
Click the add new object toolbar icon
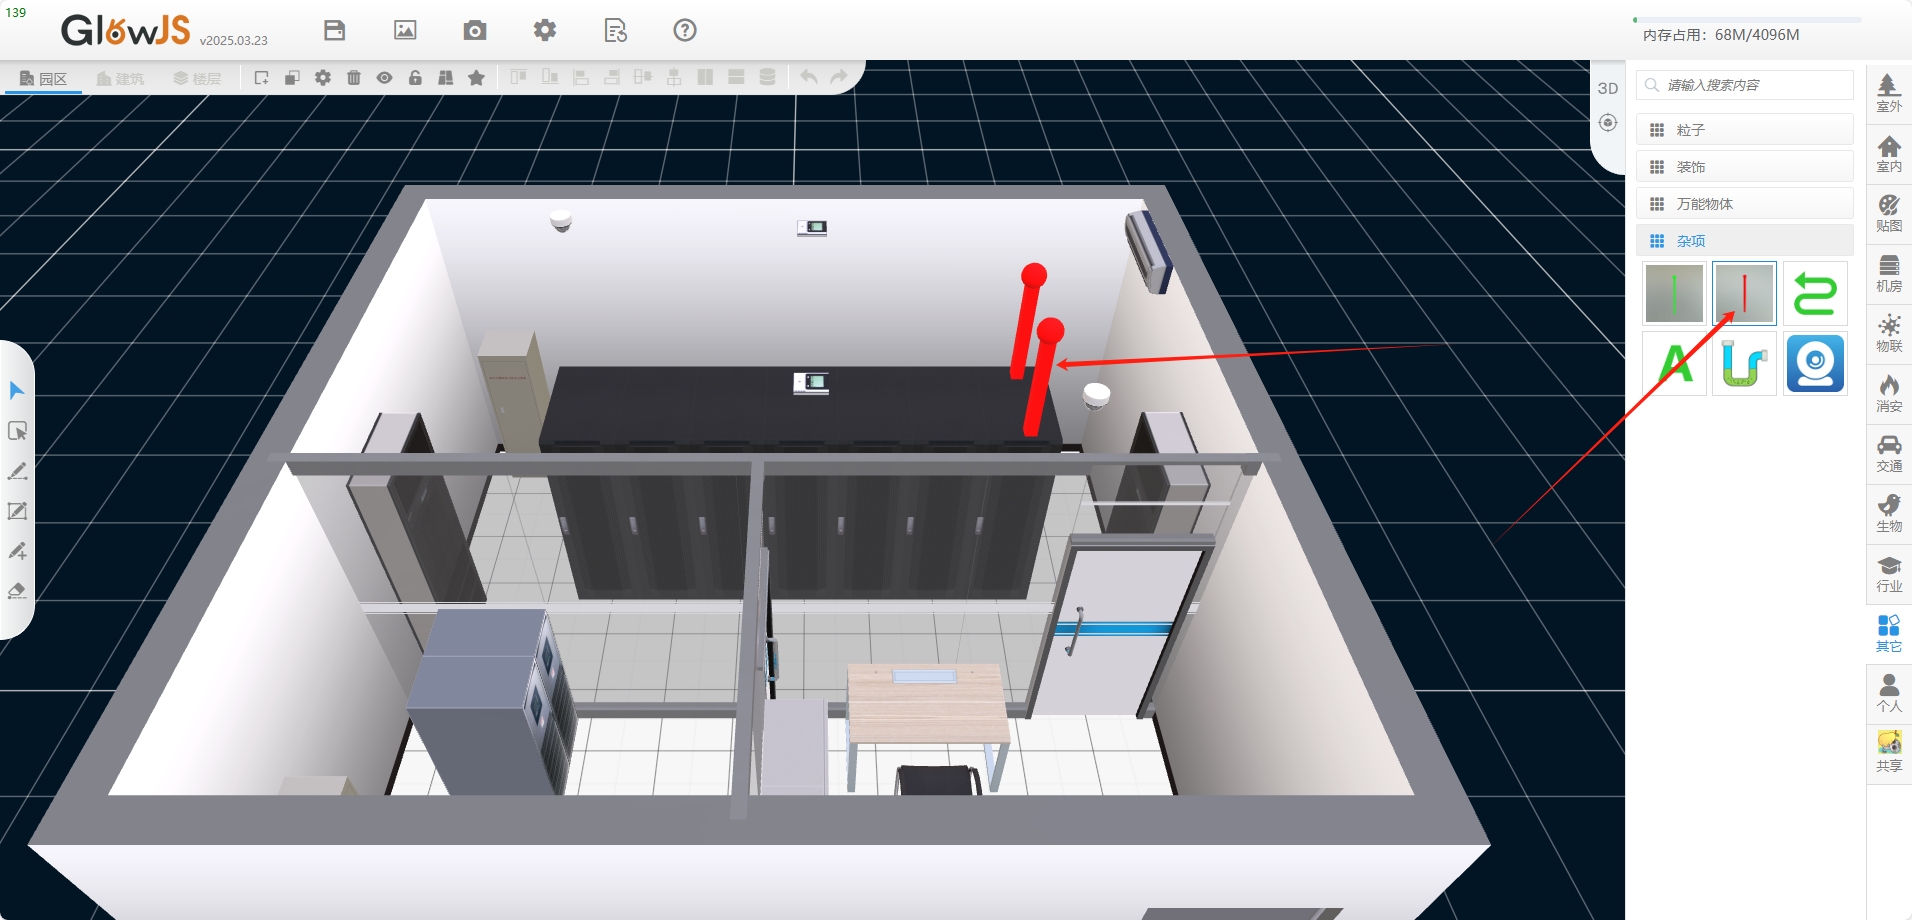[262, 77]
